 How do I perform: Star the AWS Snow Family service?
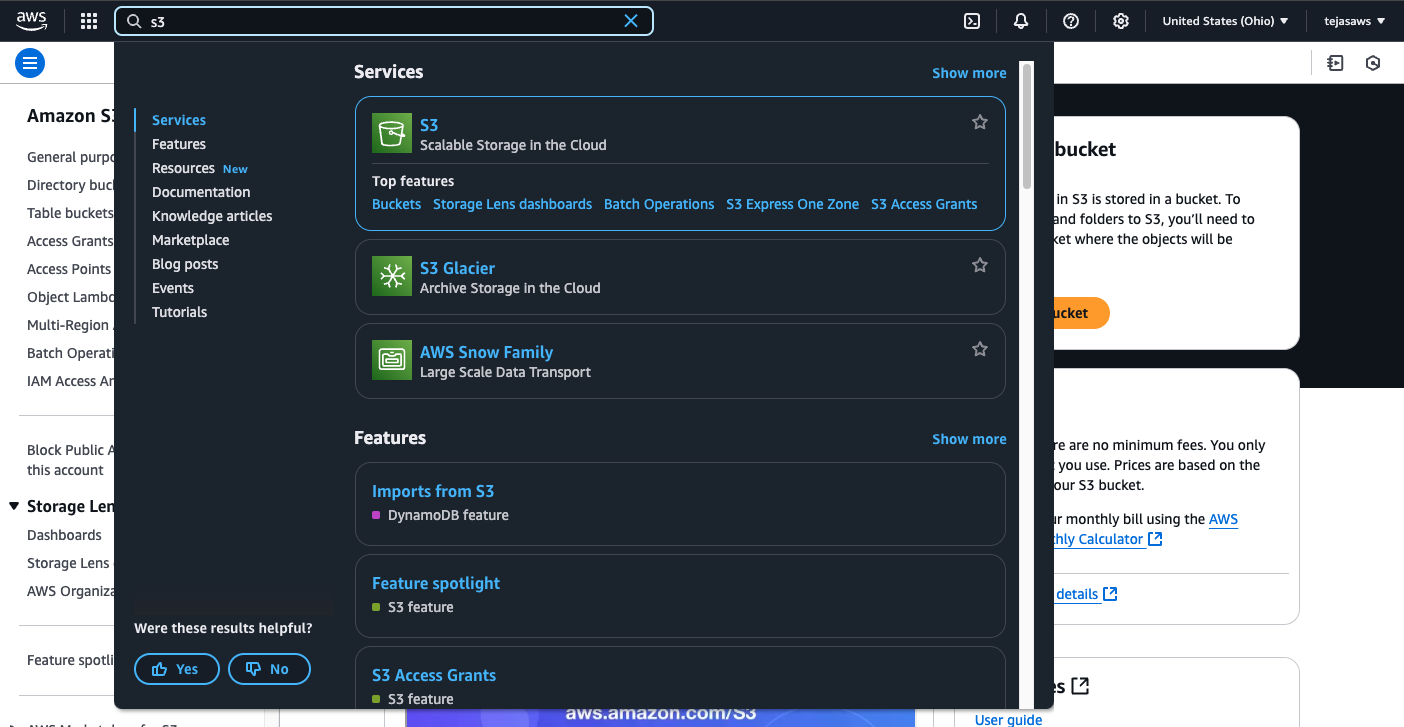point(980,349)
